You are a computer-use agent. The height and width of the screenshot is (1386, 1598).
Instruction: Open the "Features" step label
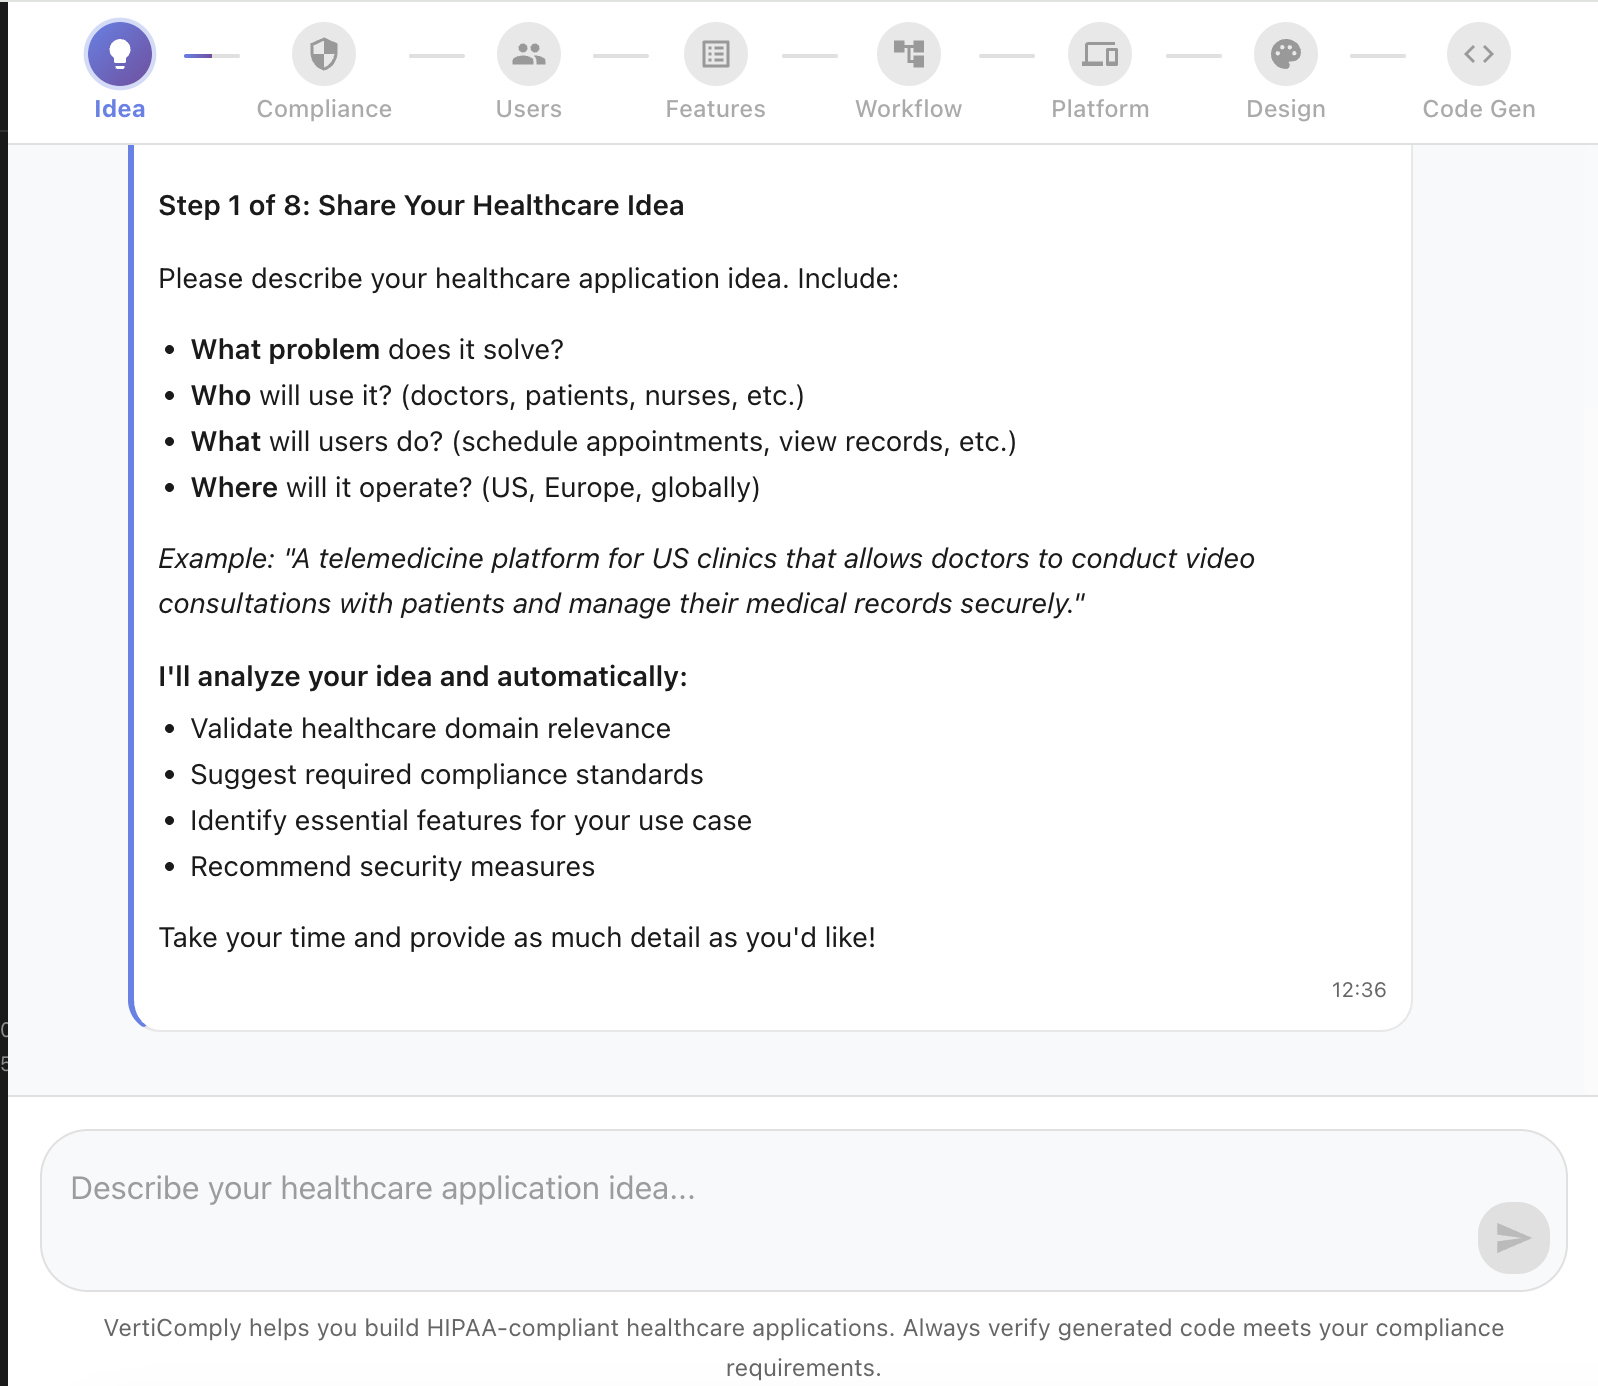pos(716,109)
